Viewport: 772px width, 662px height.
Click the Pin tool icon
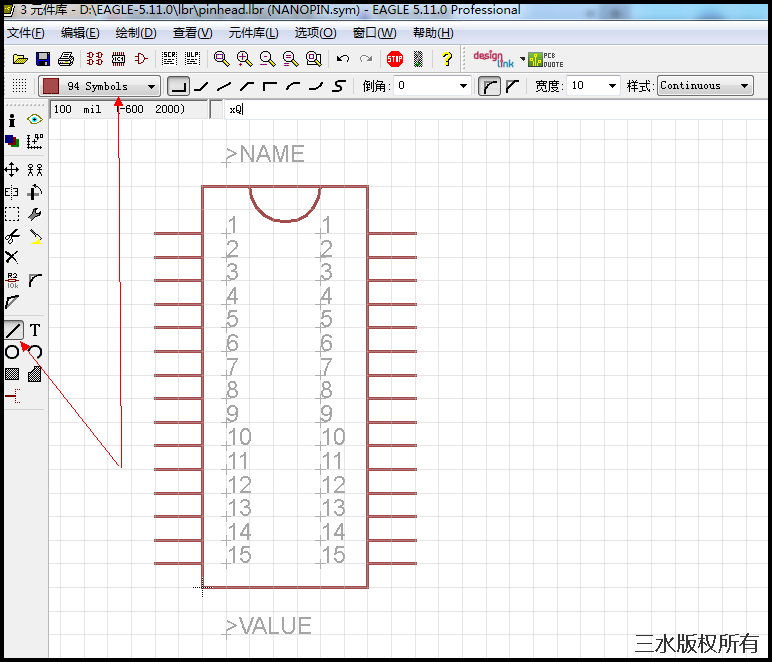[x=12, y=396]
